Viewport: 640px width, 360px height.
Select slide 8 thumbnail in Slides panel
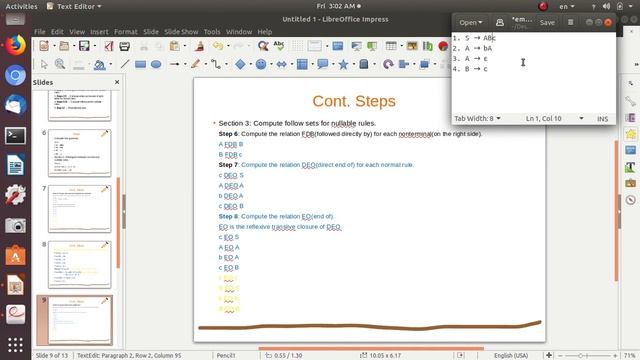pos(80,264)
